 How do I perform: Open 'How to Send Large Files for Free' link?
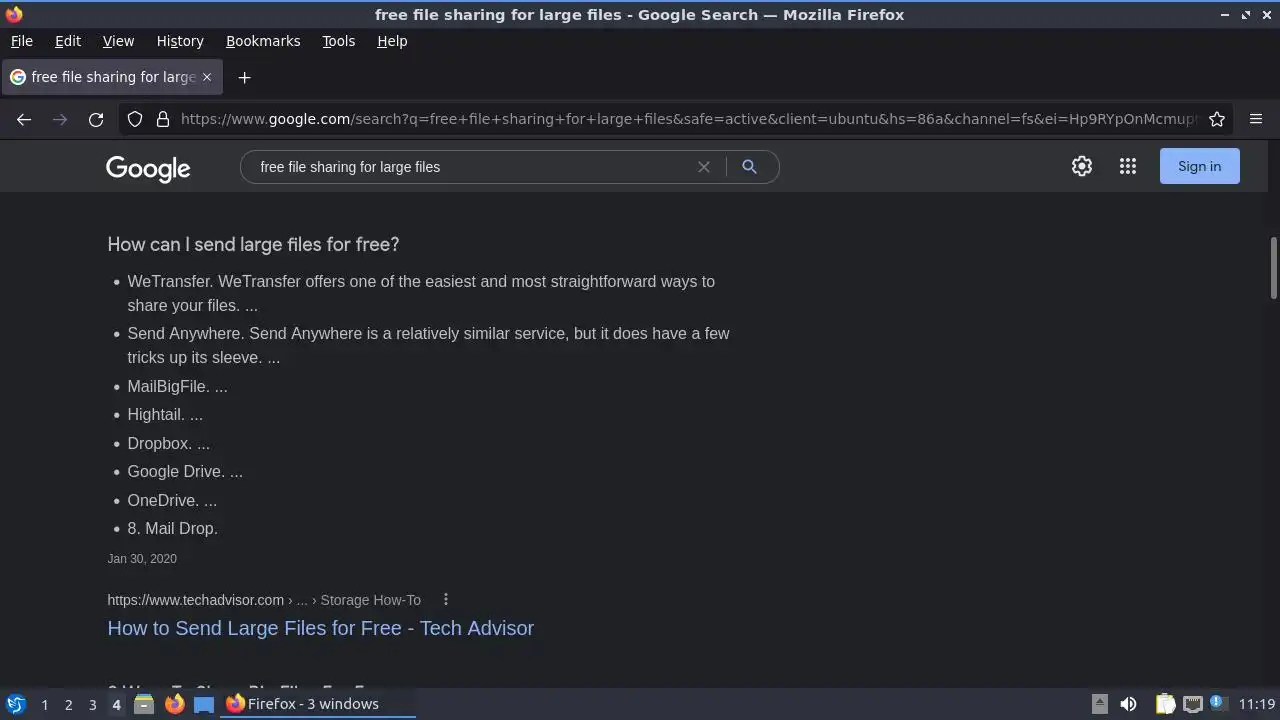(x=321, y=628)
